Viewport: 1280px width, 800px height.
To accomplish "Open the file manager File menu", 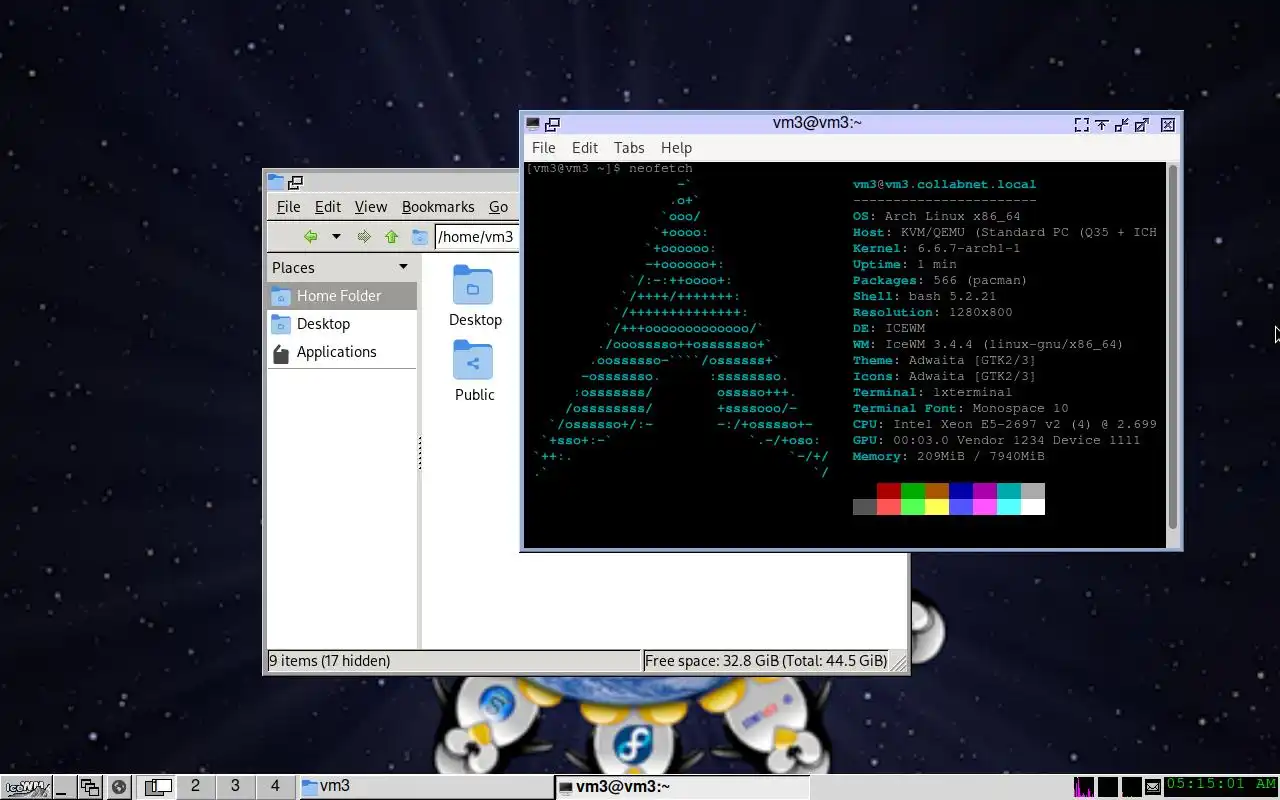I will [288, 207].
